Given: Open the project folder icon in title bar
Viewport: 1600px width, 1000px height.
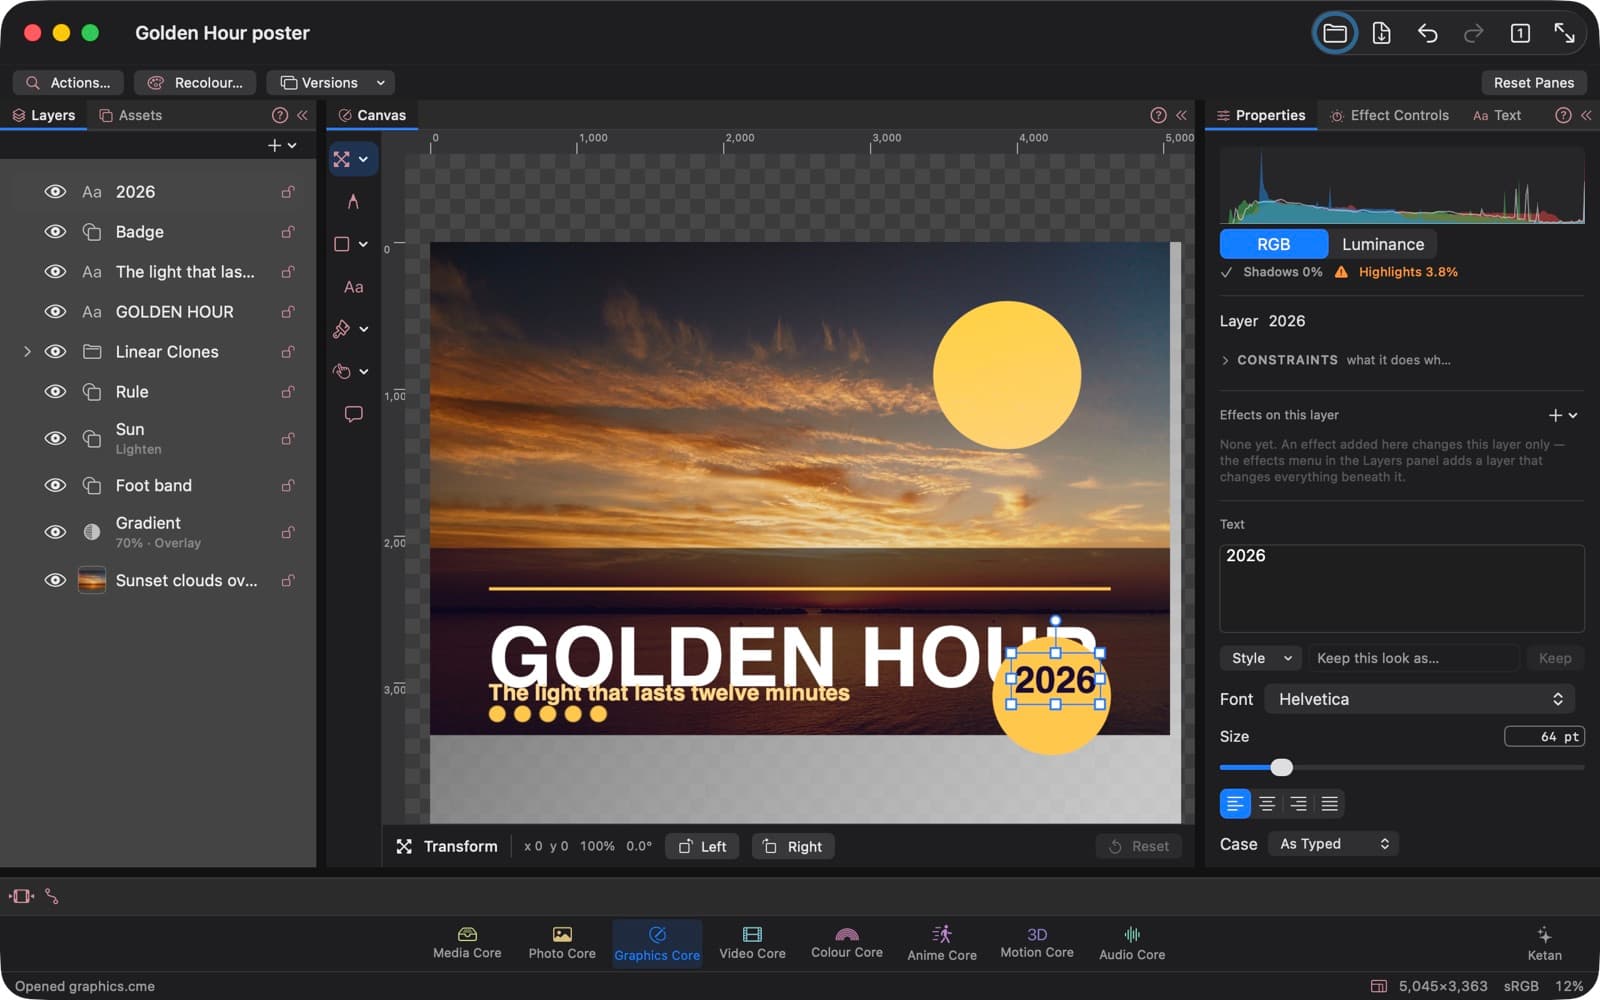Looking at the screenshot, I should (x=1335, y=33).
